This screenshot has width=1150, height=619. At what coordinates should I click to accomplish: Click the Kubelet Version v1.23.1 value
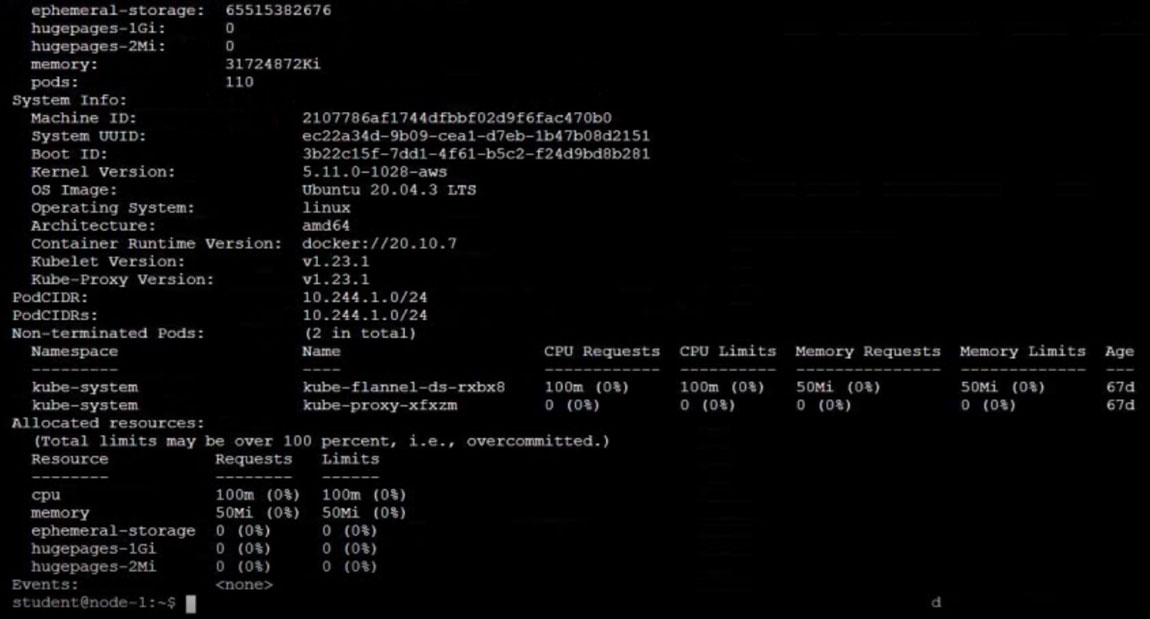point(336,262)
